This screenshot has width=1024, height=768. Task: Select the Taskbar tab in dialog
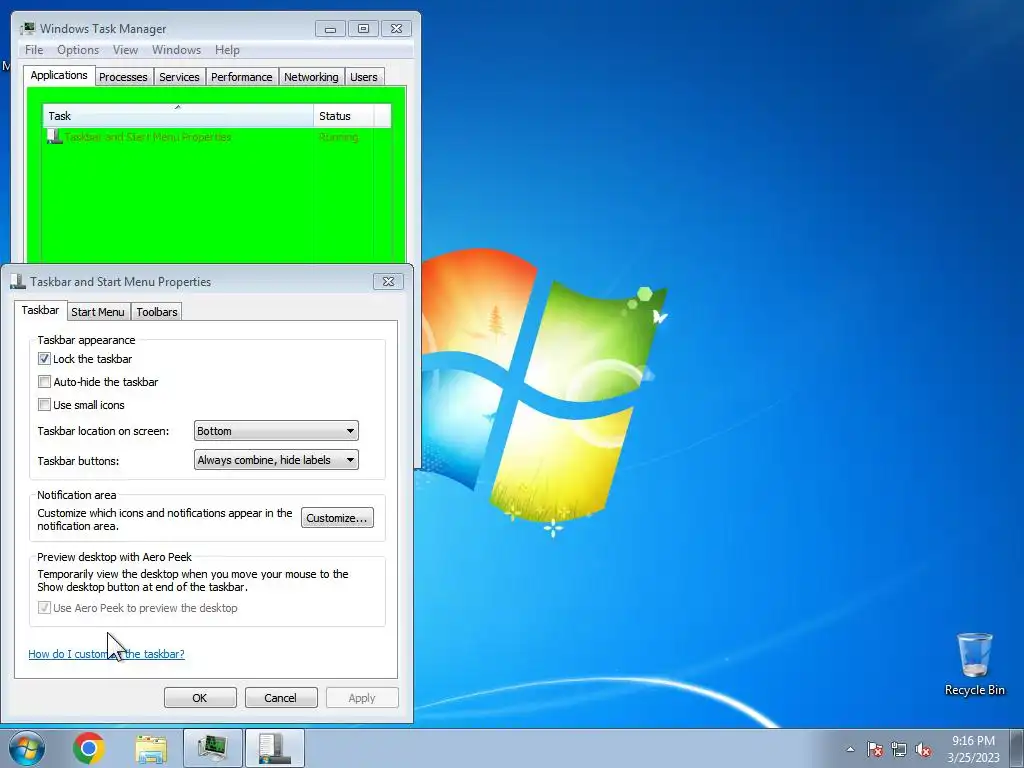pos(40,310)
